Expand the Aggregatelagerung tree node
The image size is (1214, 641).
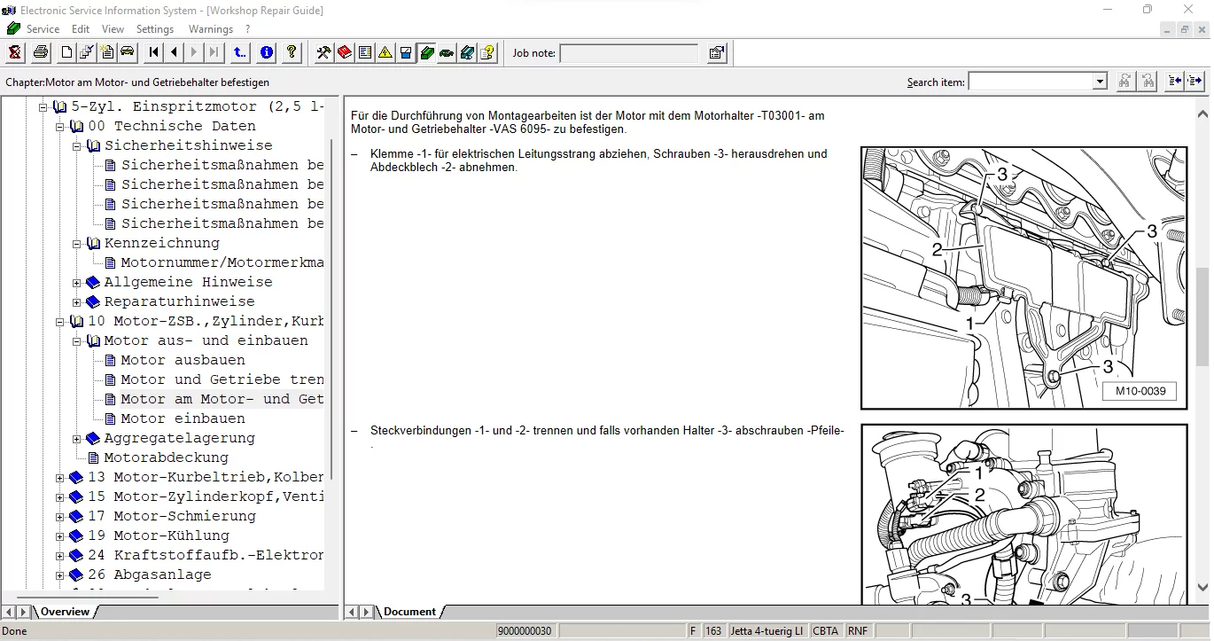coord(77,438)
